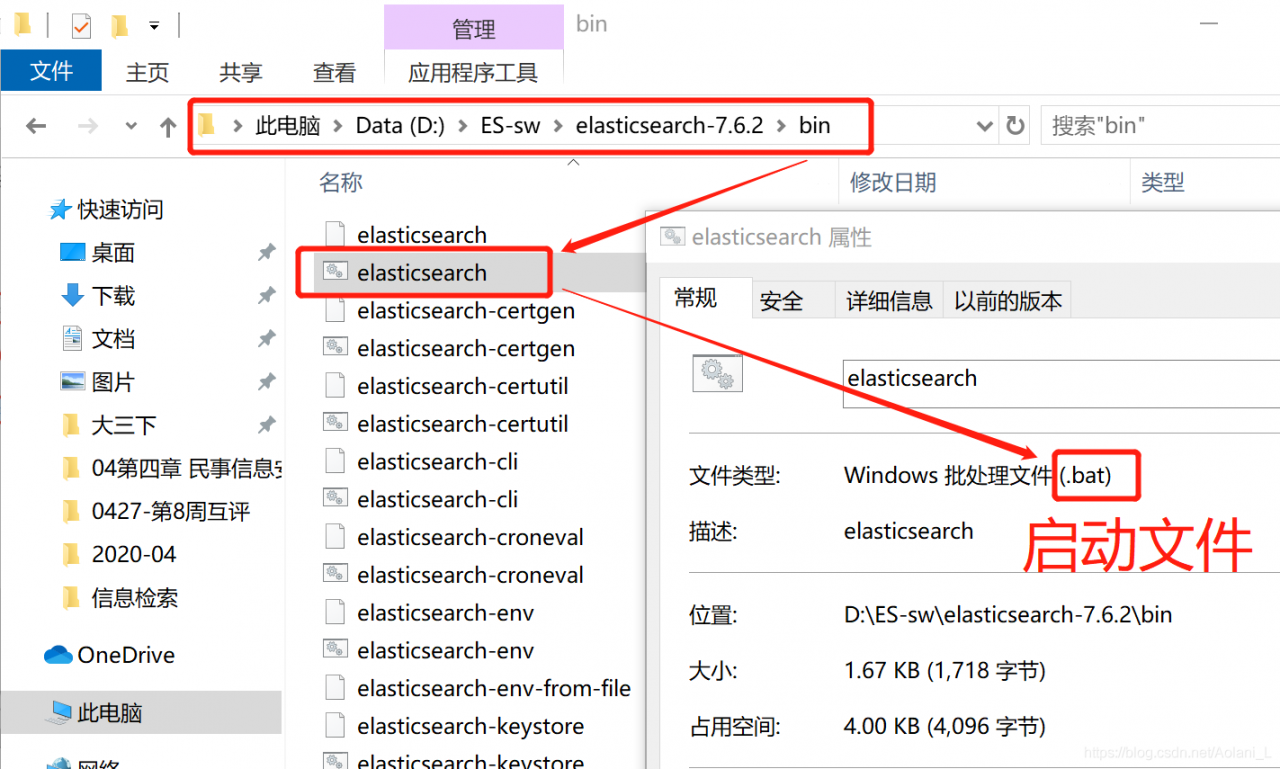Click the OneDrive cloud icon

tap(58, 655)
